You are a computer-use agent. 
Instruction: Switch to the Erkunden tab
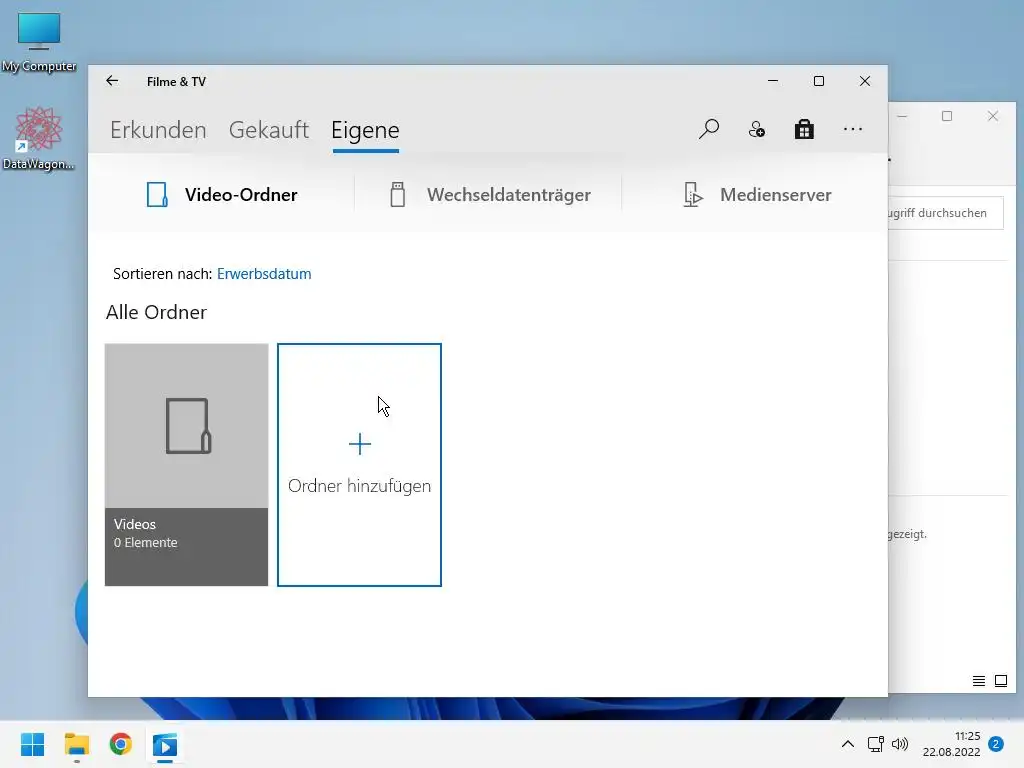tap(158, 130)
